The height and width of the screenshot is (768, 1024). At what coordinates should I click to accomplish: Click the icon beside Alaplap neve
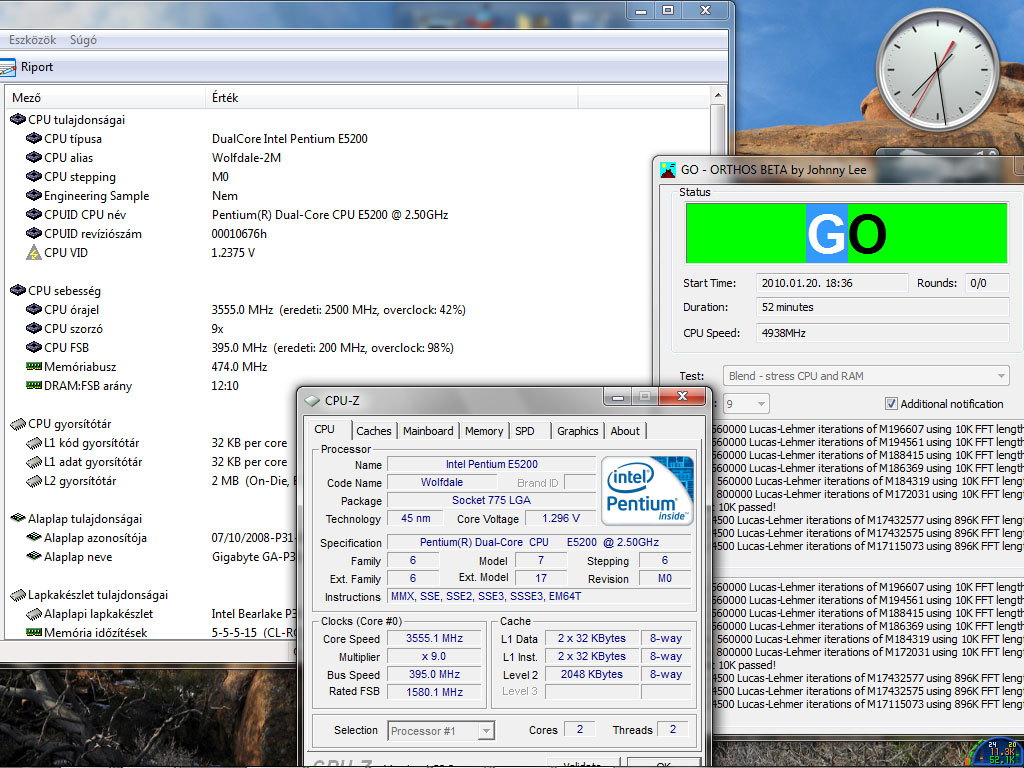[x=34, y=556]
